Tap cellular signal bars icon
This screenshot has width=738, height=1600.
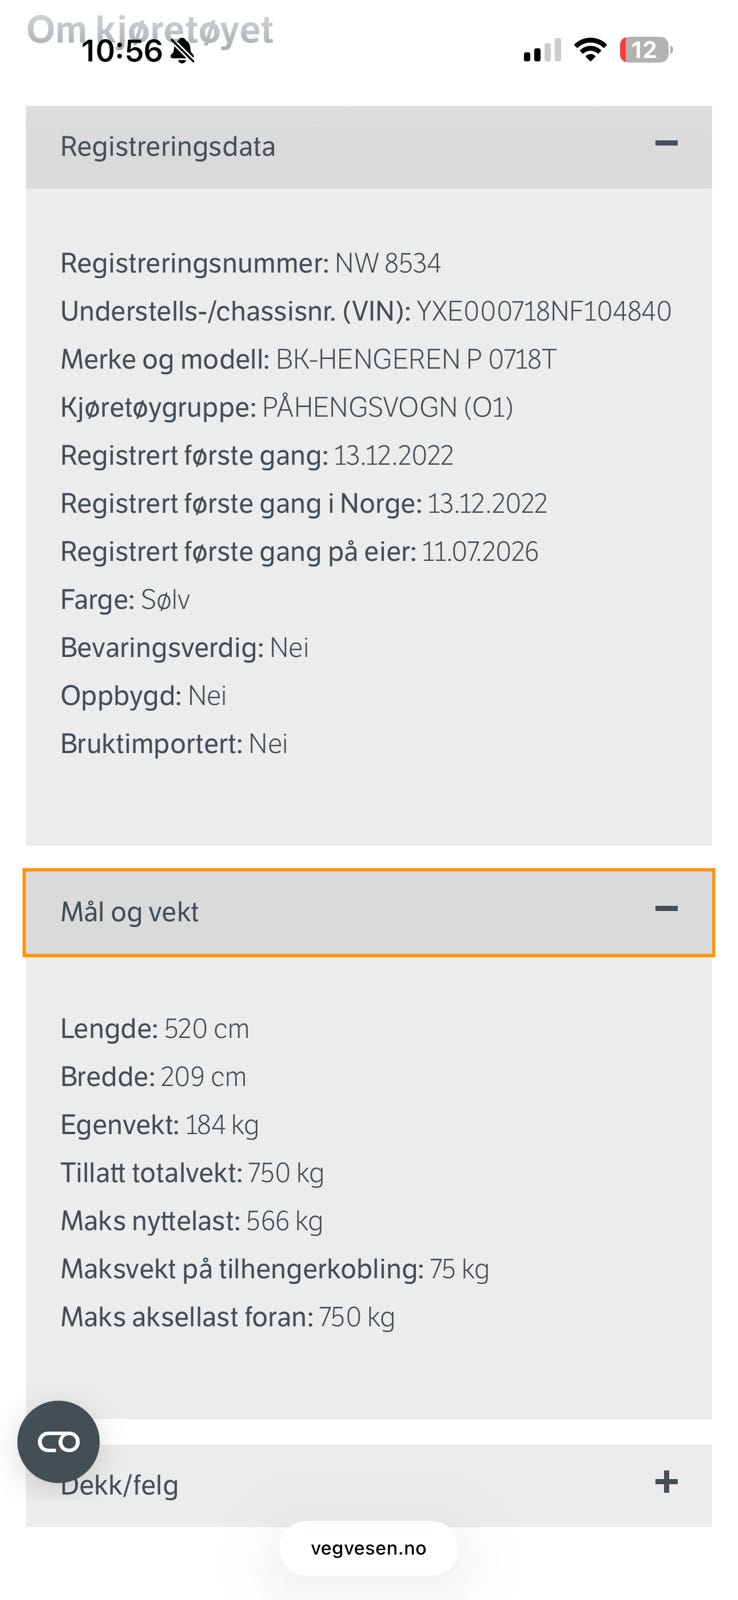(x=542, y=51)
